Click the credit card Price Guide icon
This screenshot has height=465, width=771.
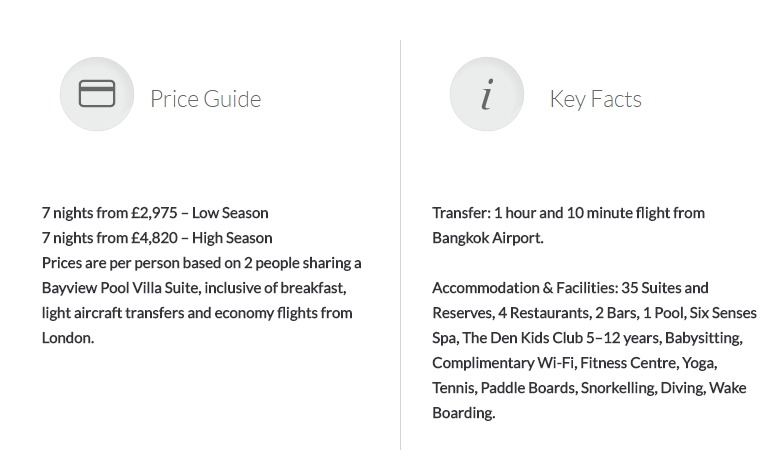[97, 94]
